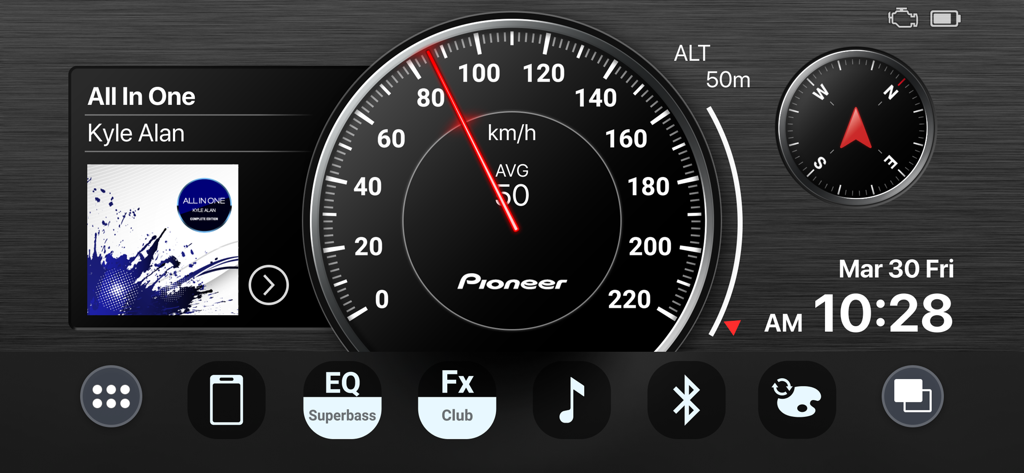
Task: Tap the battery status icon
Action: coord(946,18)
